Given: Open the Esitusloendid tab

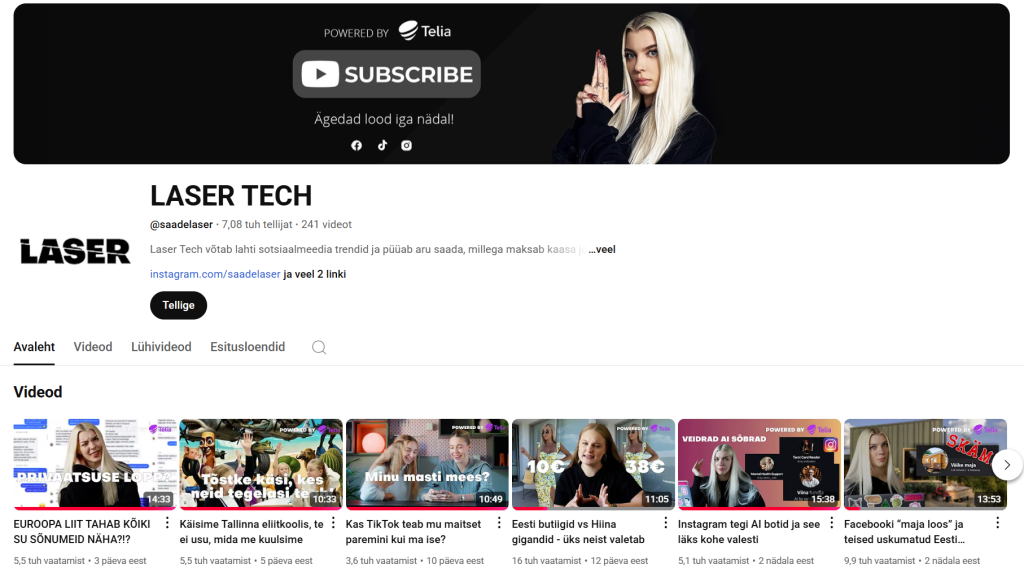Looking at the screenshot, I should pos(247,347).
